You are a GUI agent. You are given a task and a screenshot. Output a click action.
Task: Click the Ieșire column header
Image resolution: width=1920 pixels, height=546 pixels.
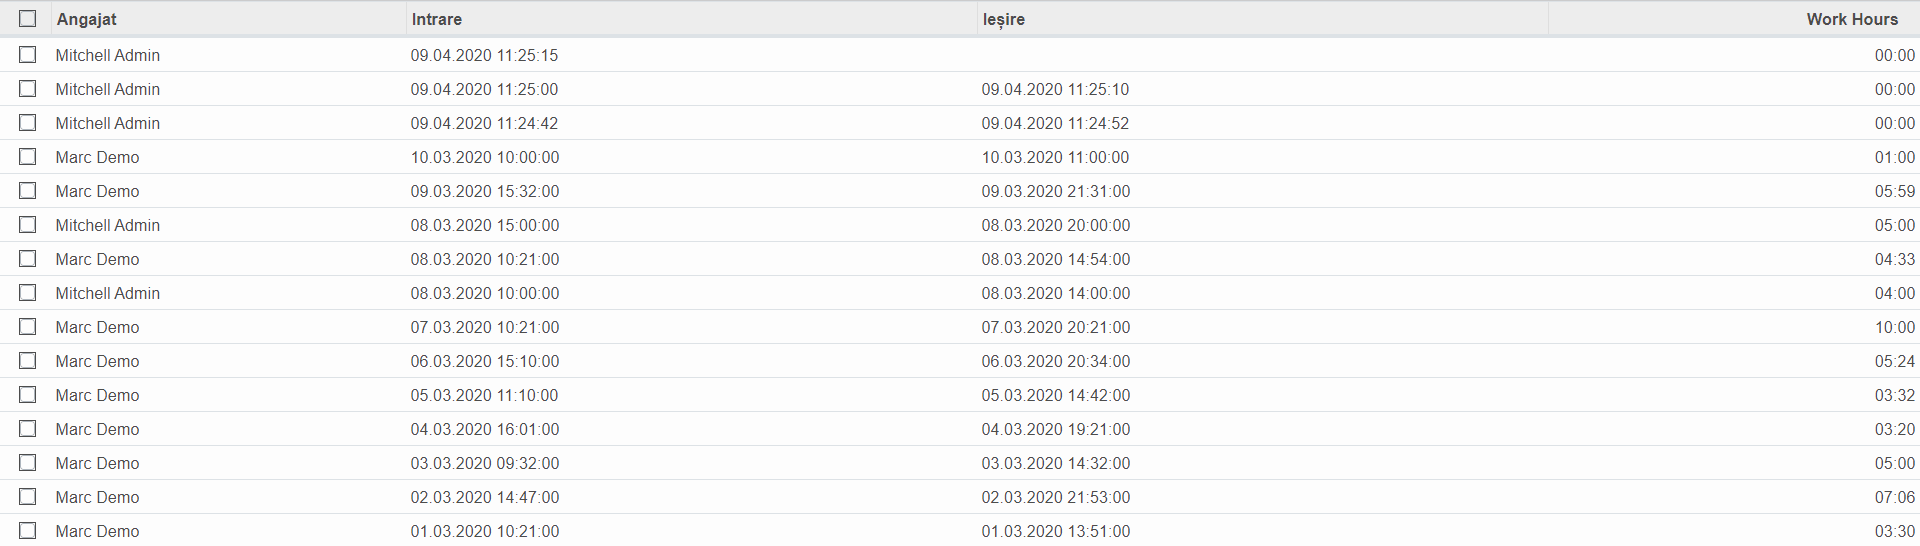(x=1003, y=19)
